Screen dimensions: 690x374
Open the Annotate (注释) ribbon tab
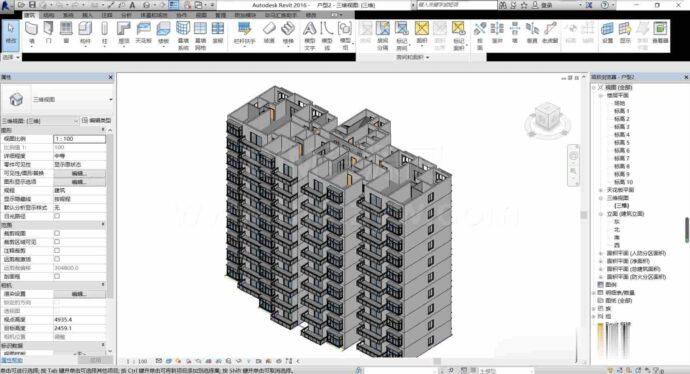(x=107, y=15)
